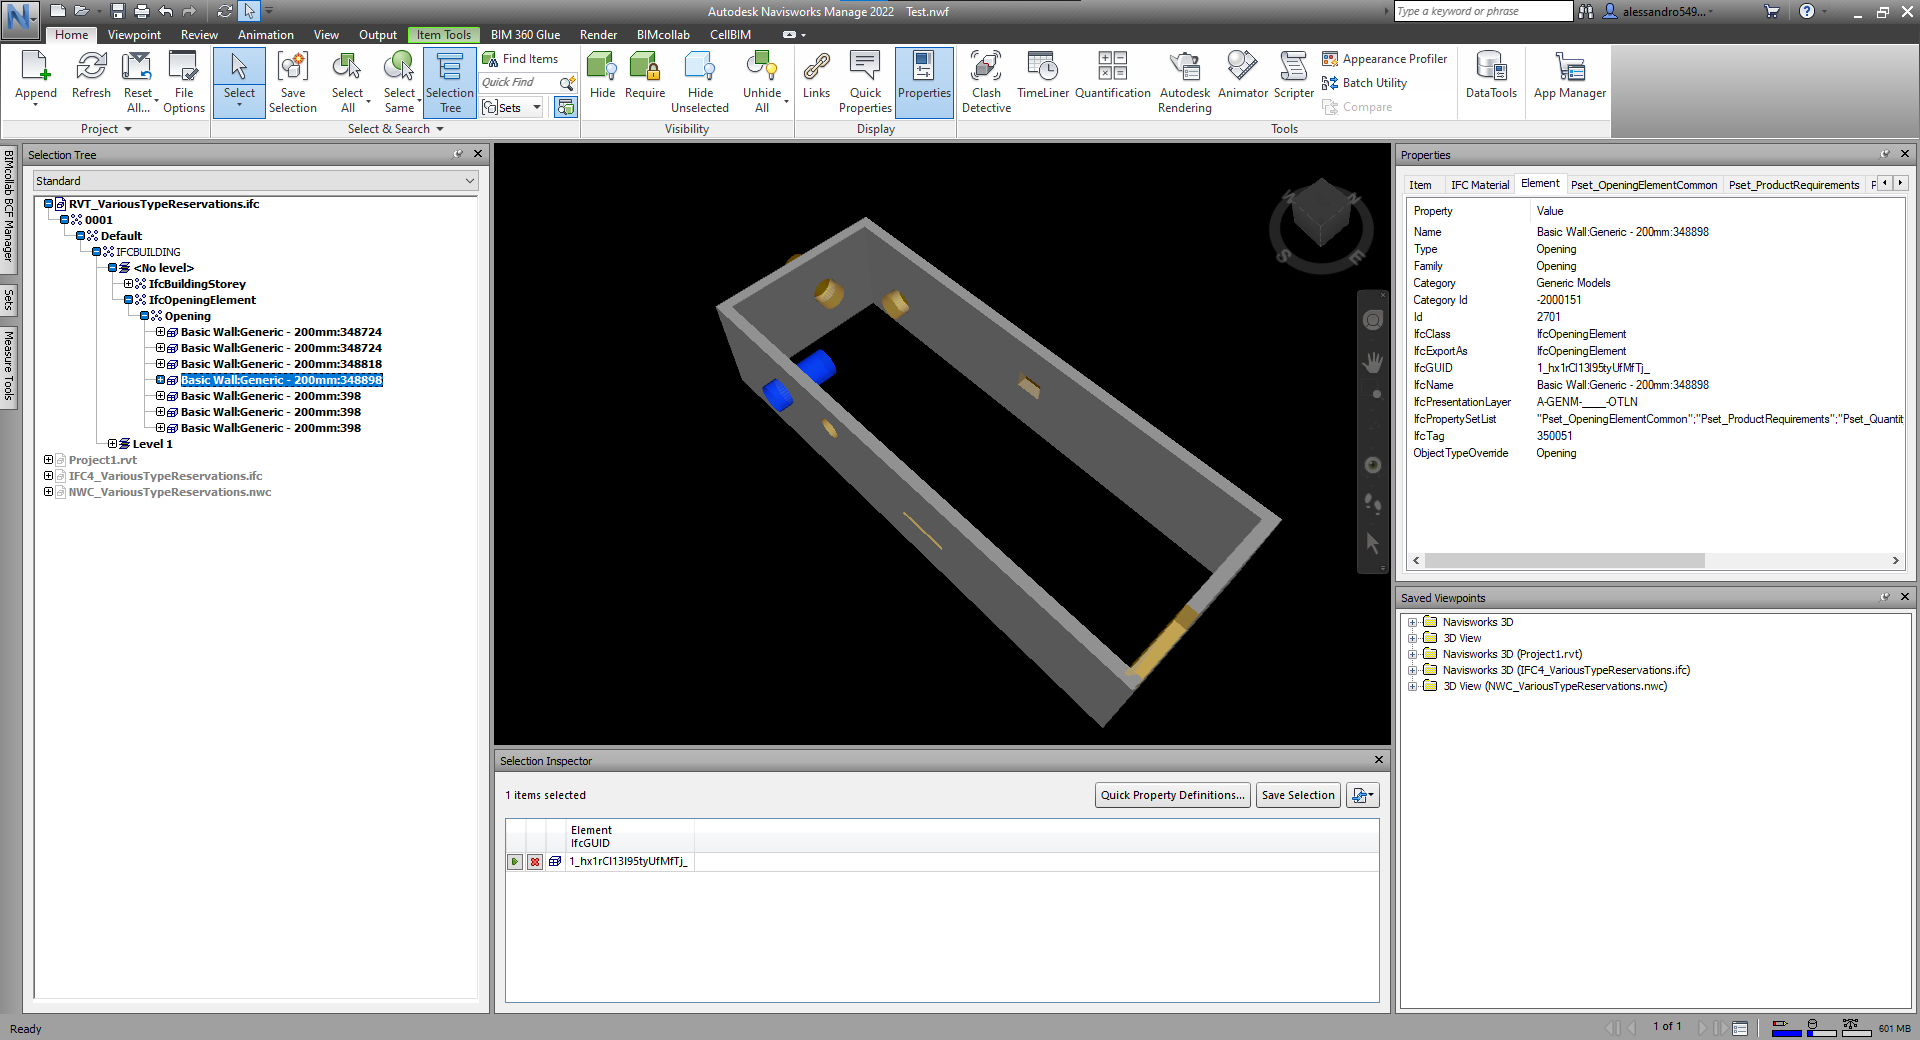Open the Measure Tools side tab
The height and width of the screenshot is (1040, 1920).
(x=8, y=365)
